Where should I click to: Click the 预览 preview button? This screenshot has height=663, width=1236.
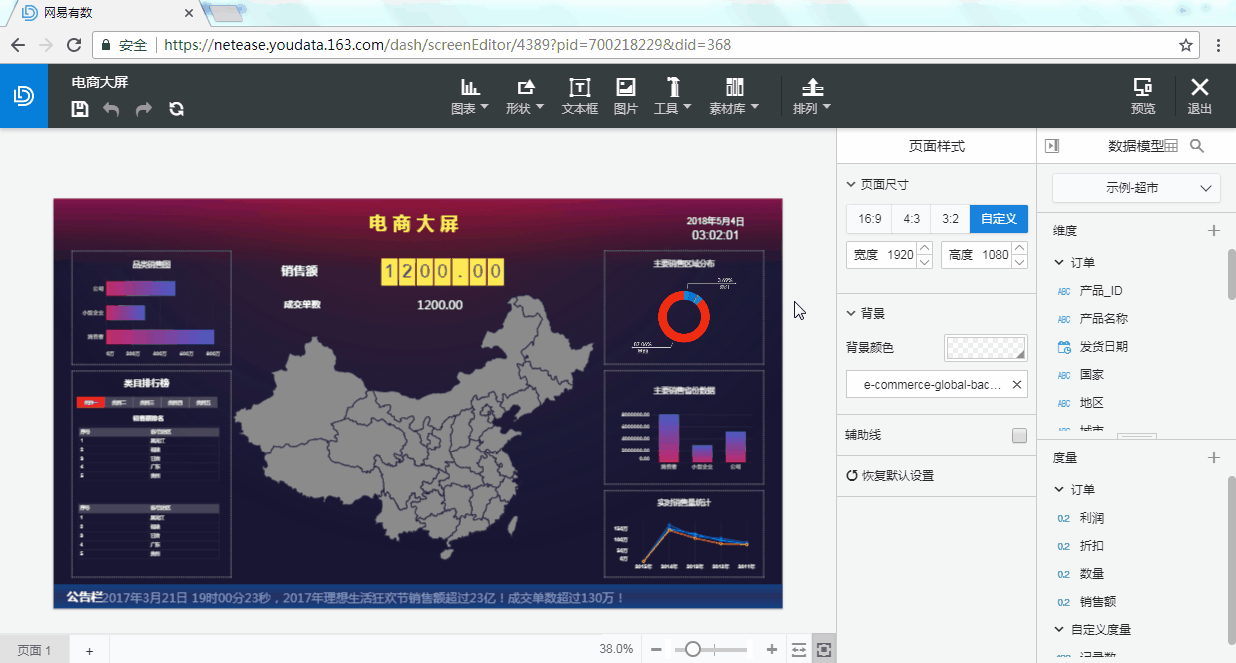coord(1143,96)
